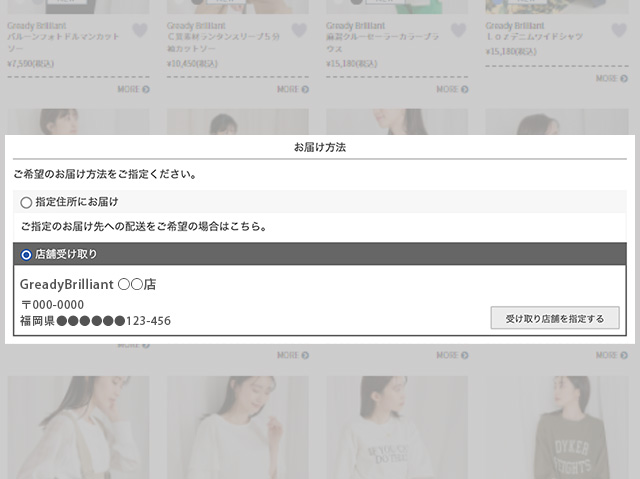Favorite the ¥10,450 cut-and-sew with the heart

(299, 30)
